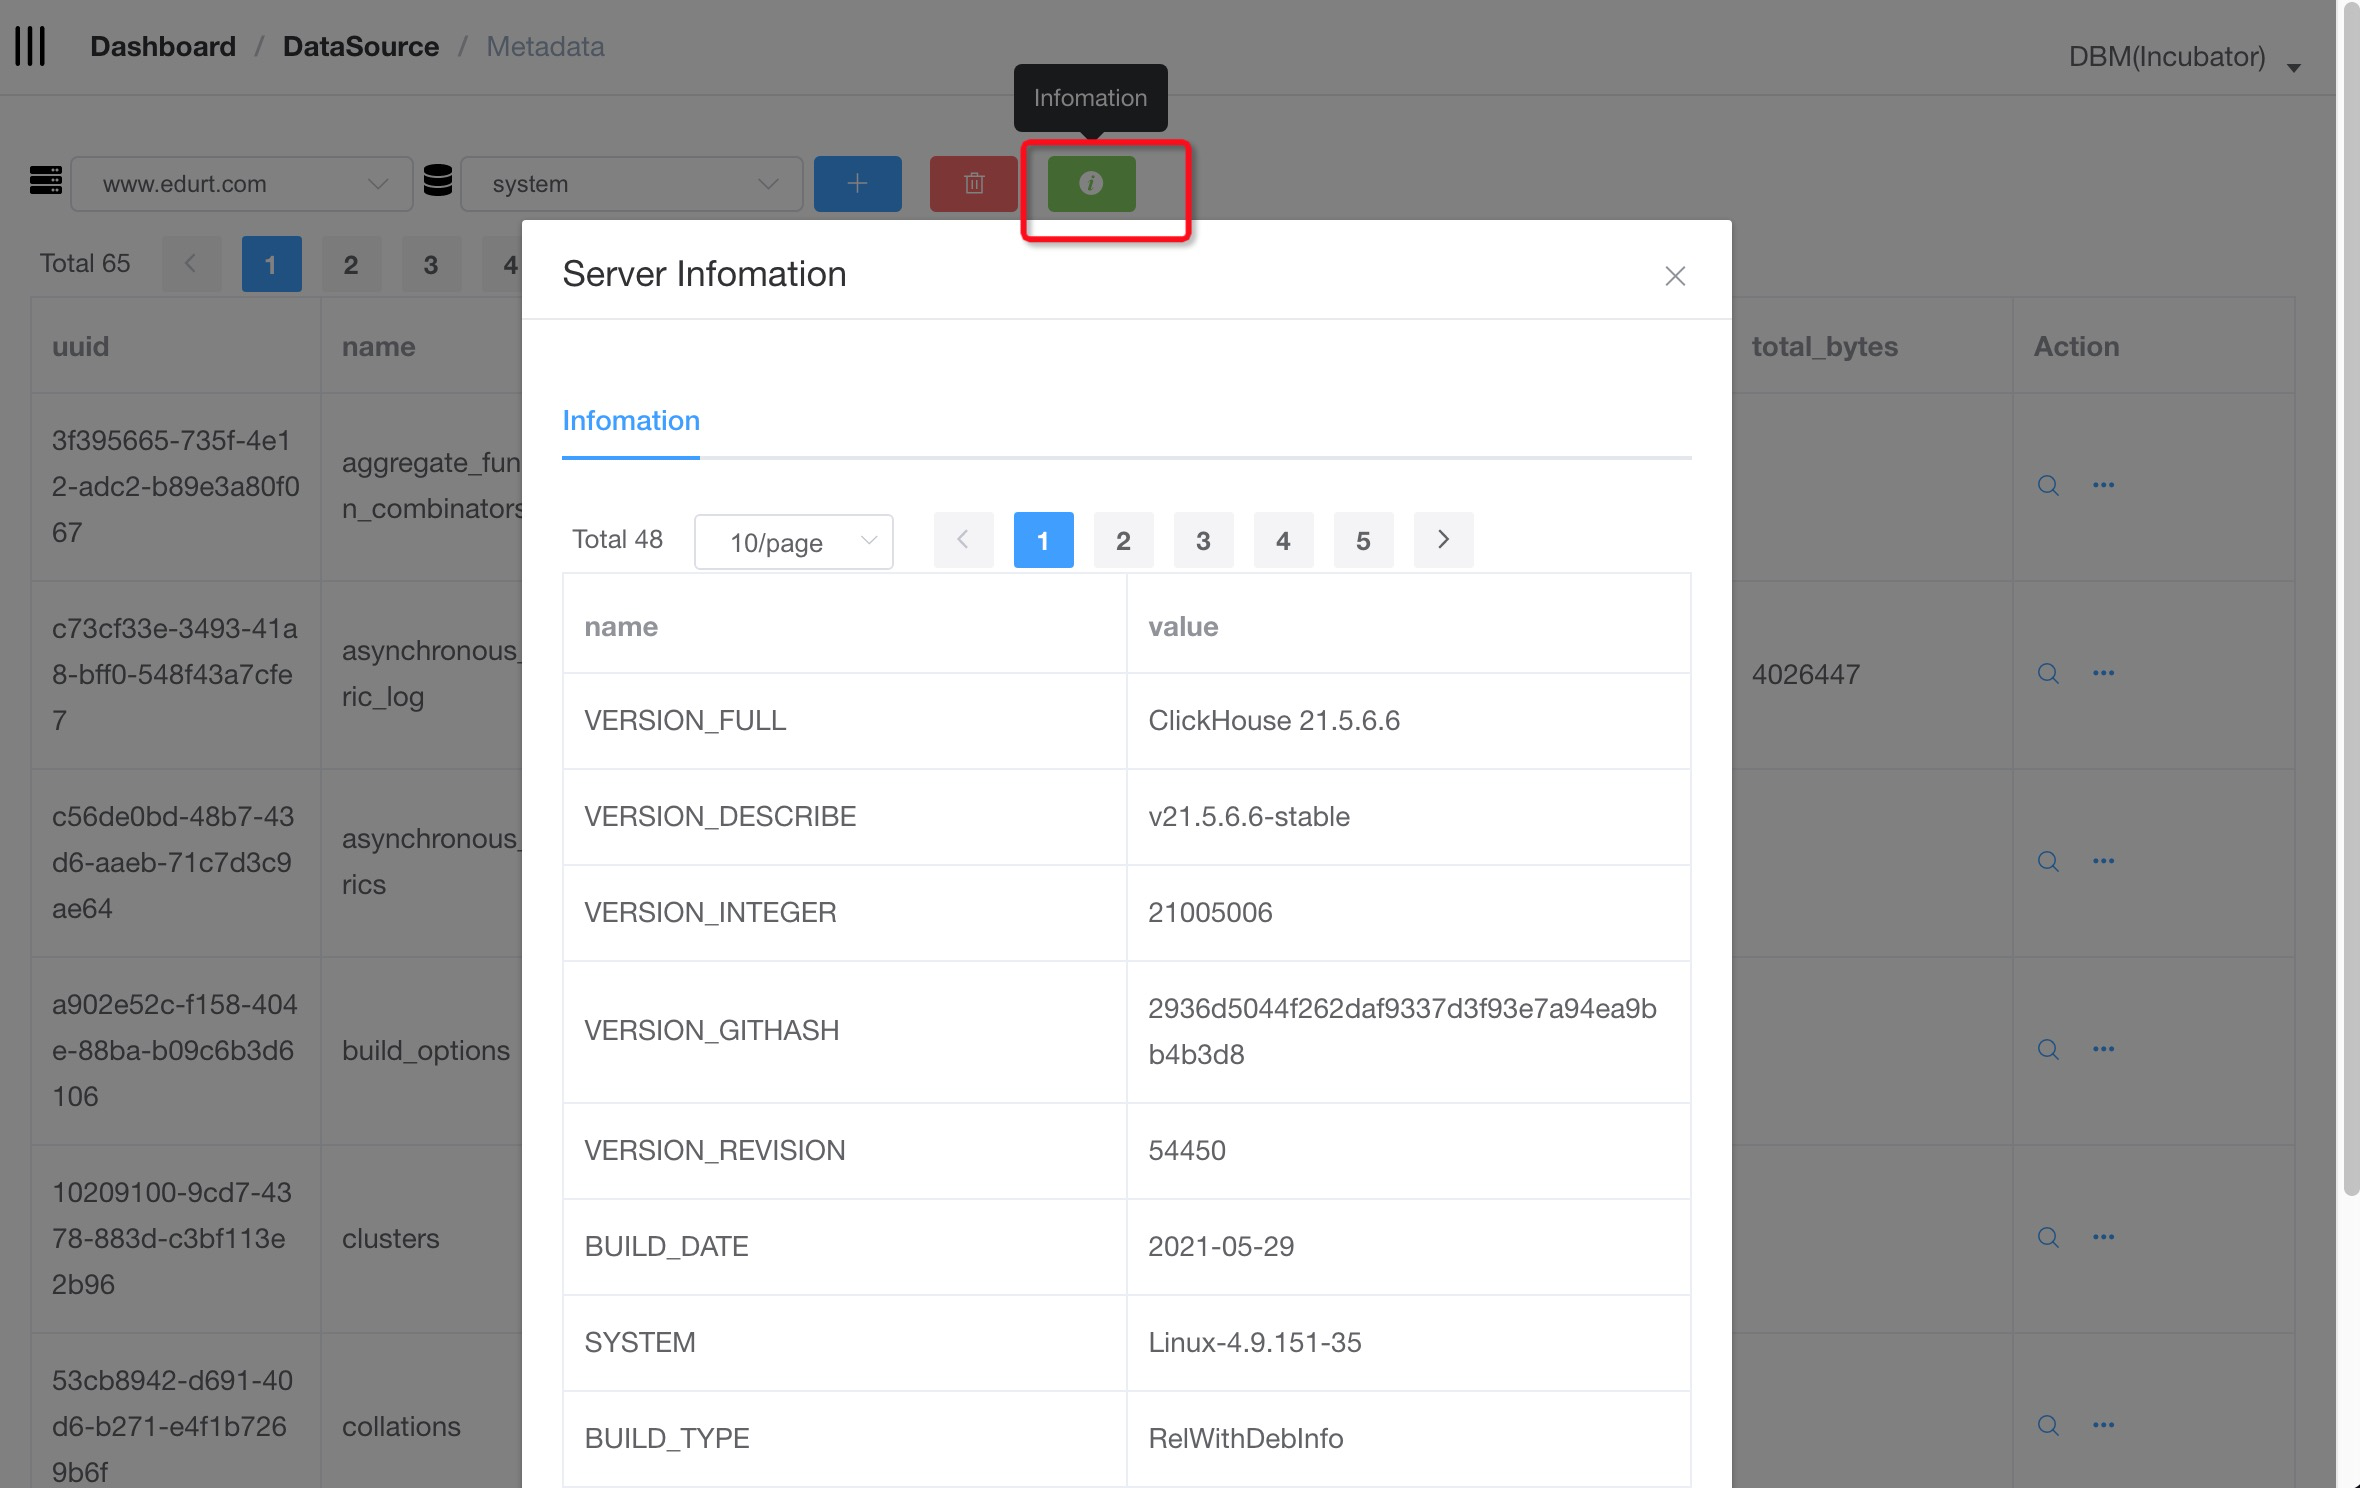Click the red trash delete button
This screenshot has width=2360, height=1488.
click(x=974, y=183)
